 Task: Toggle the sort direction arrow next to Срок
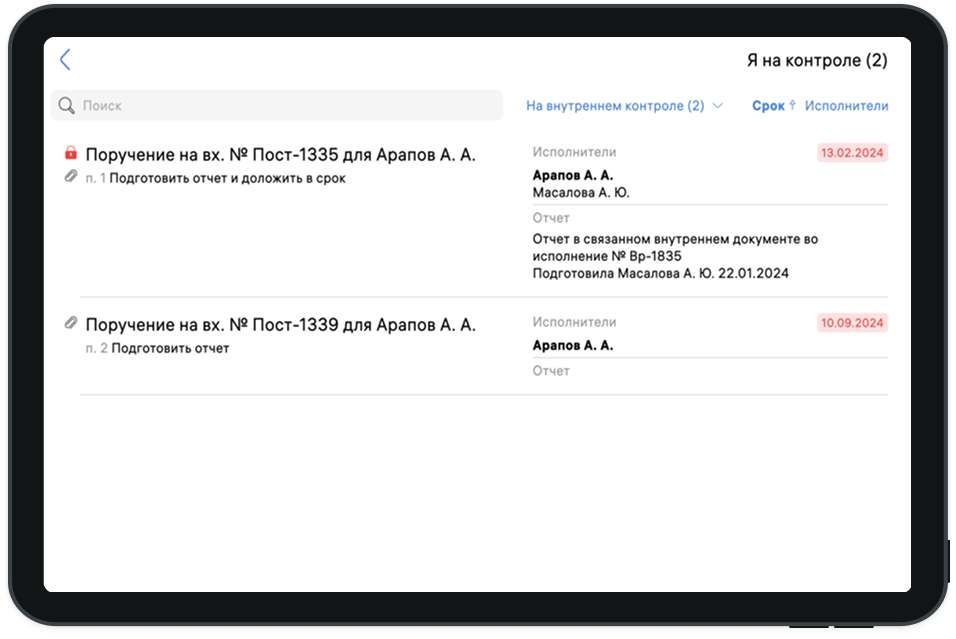792,105
